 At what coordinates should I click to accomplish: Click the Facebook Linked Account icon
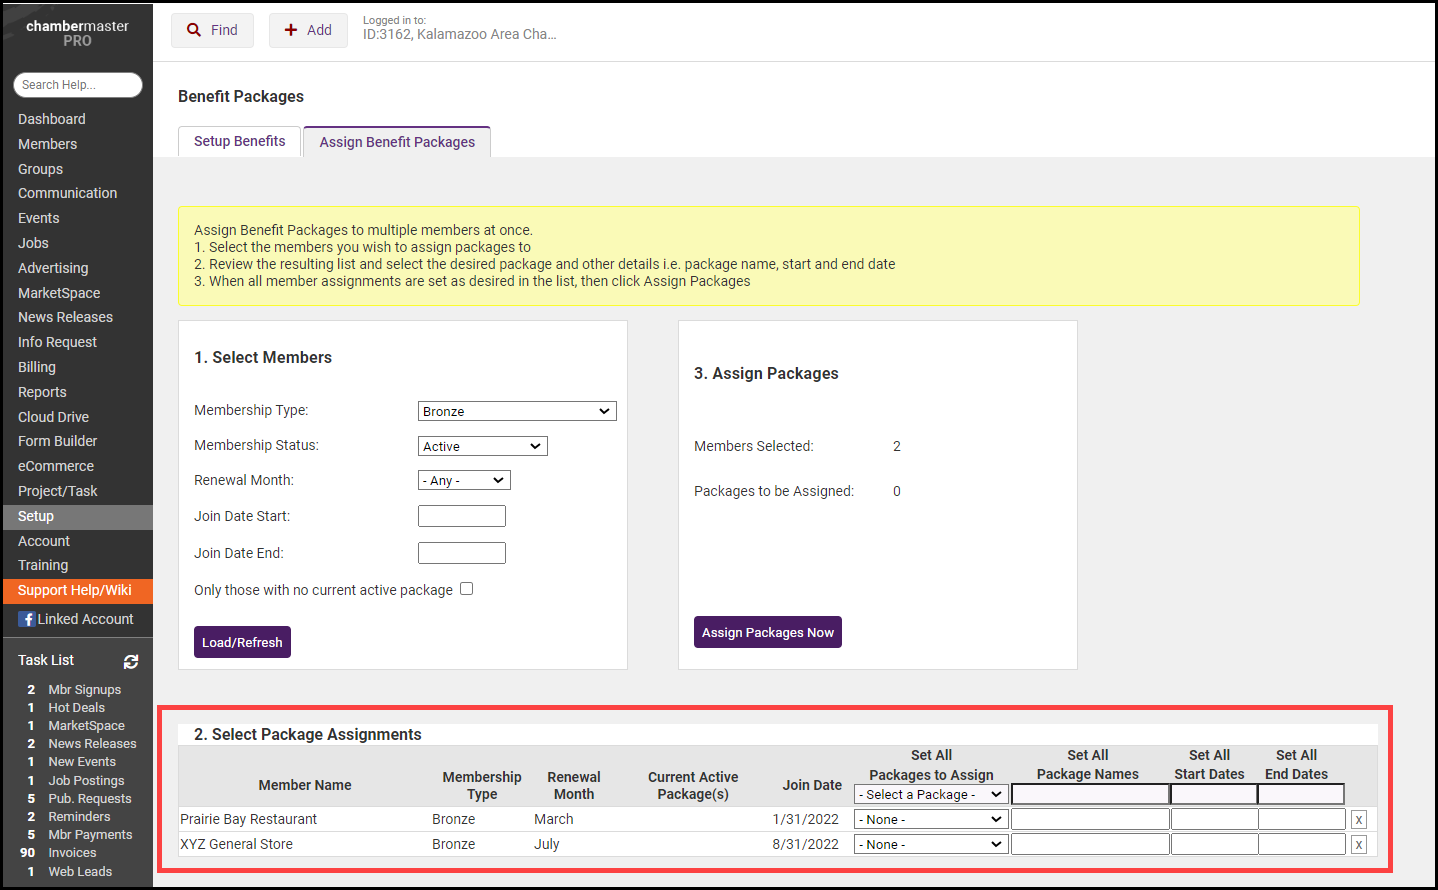click(x=27, y=619)
